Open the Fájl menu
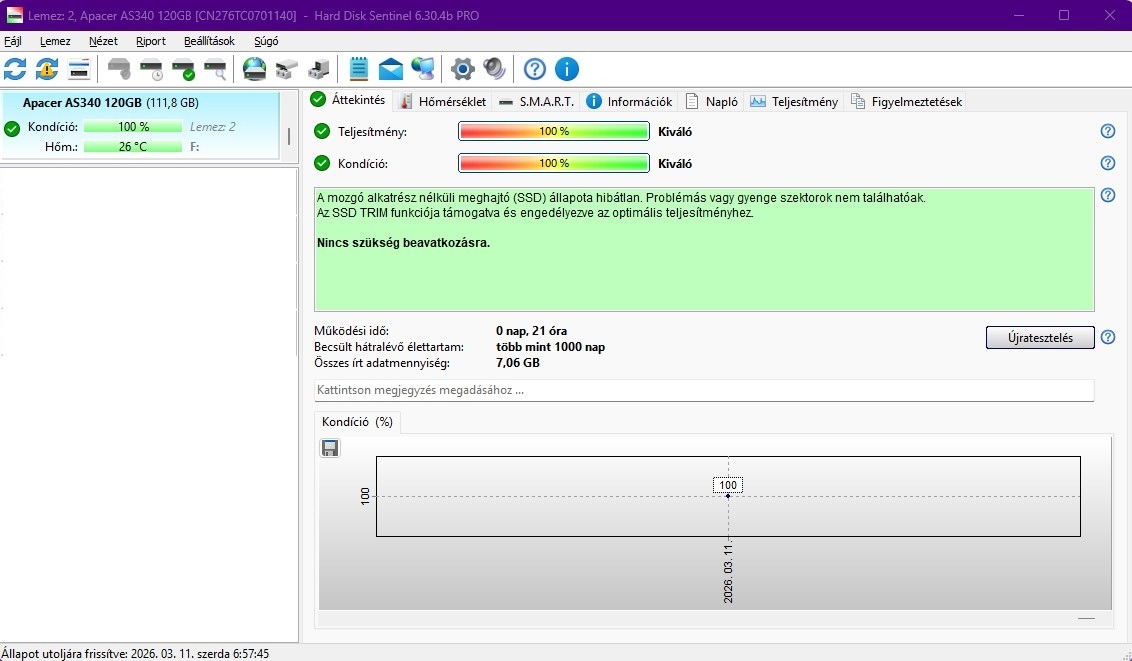This screenshot has height=661, width=1132. coord(12,41)
